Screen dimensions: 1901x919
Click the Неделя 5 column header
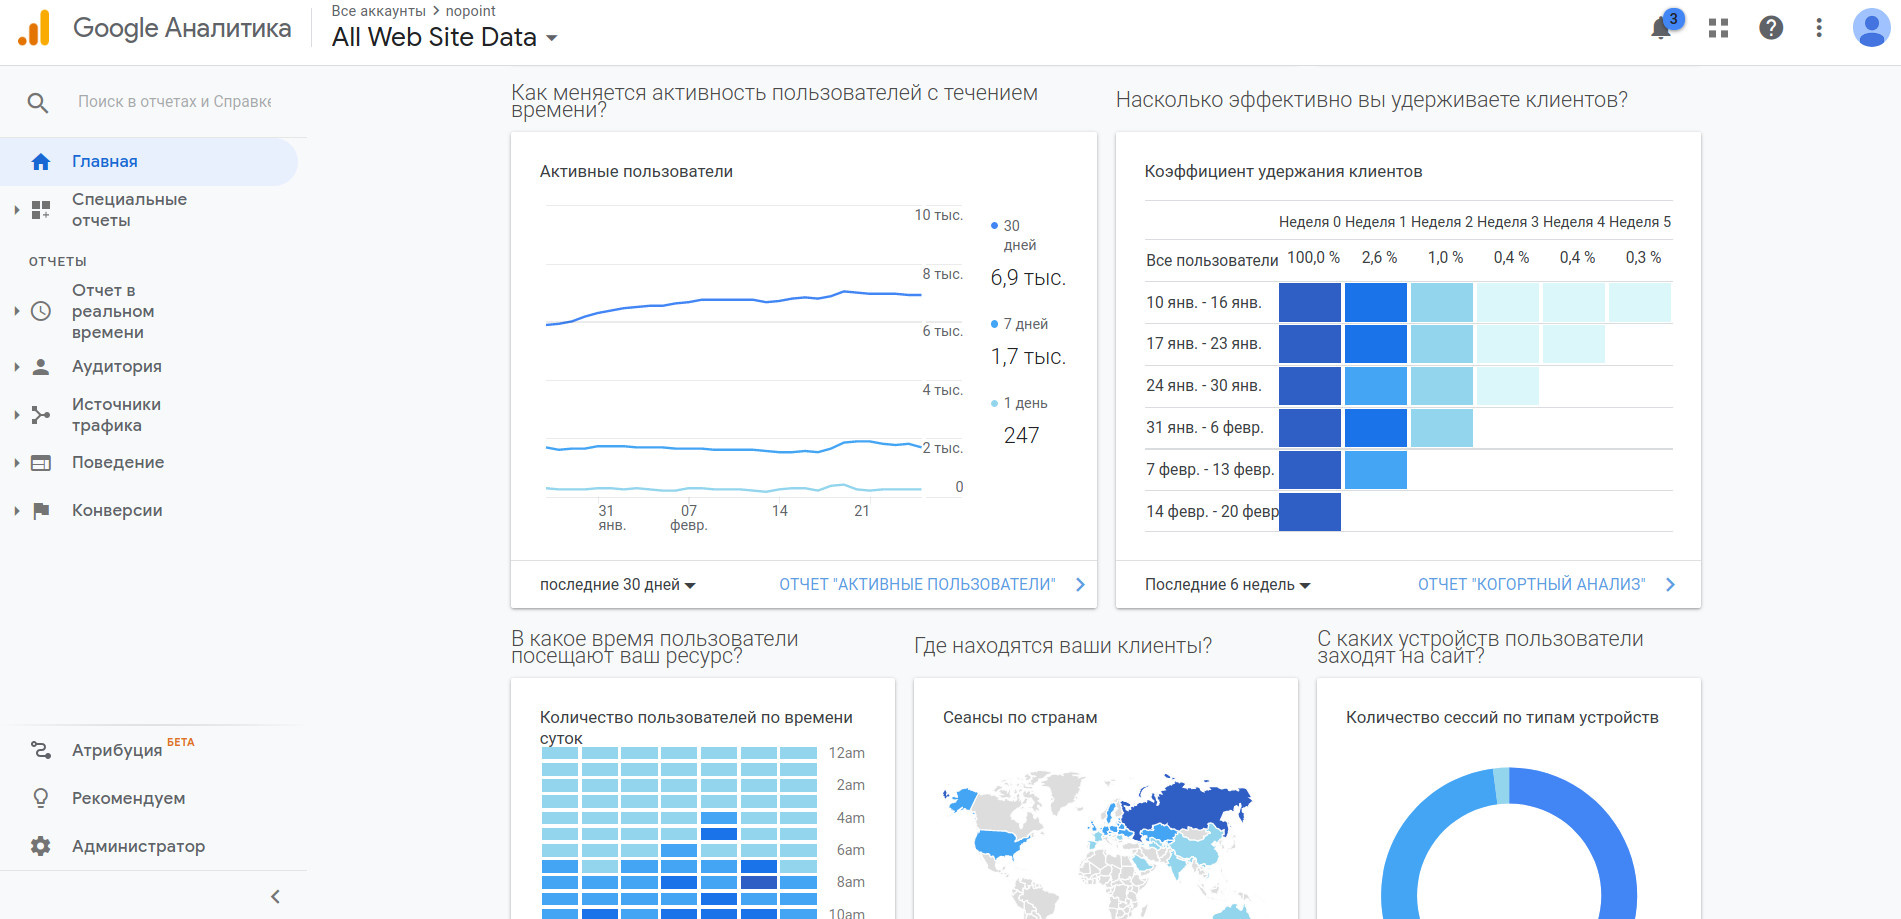(x=1640, y=222)
